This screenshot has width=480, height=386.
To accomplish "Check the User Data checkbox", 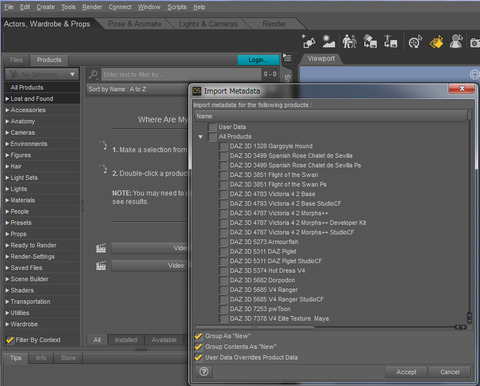I will (x=212, y=127).
